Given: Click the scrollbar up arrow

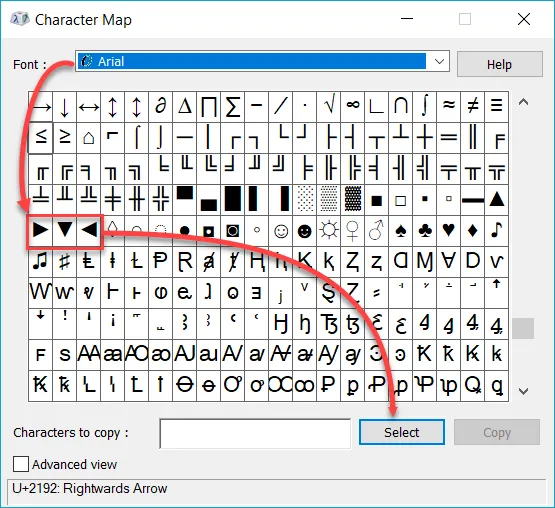Looking at the screenshot, I should point(523,102).
